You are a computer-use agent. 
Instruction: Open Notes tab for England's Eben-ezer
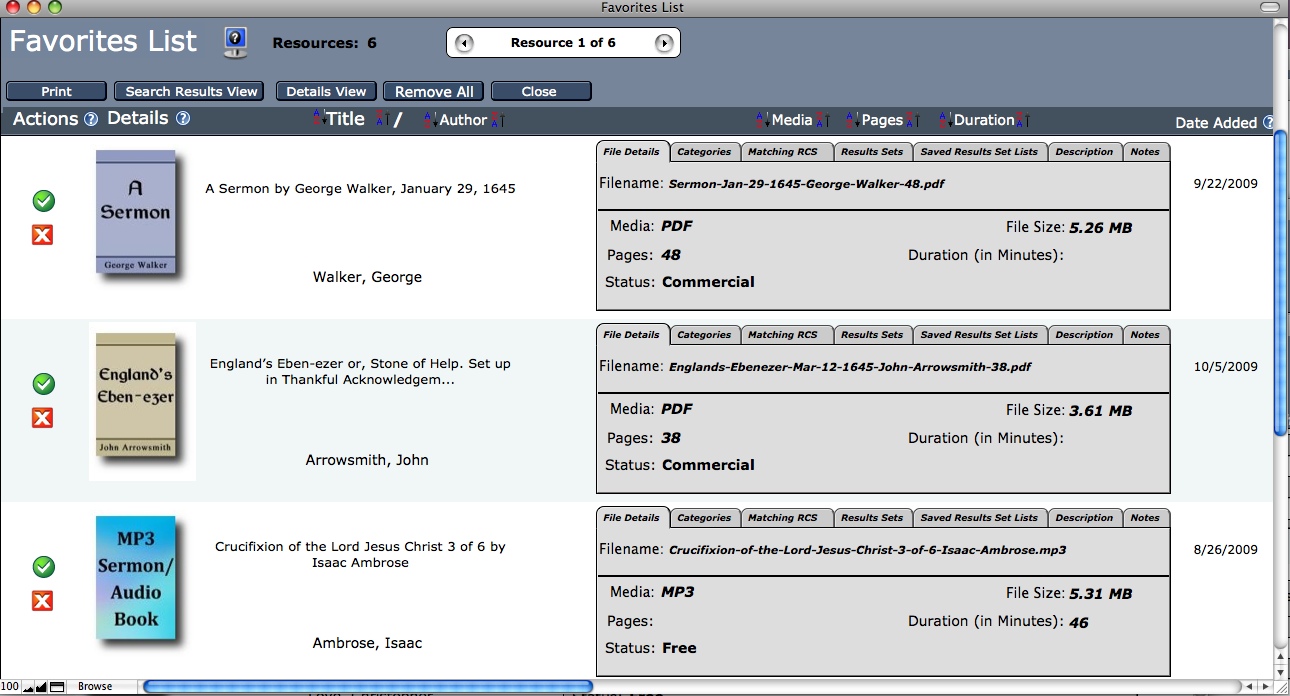click(1145, 335)
